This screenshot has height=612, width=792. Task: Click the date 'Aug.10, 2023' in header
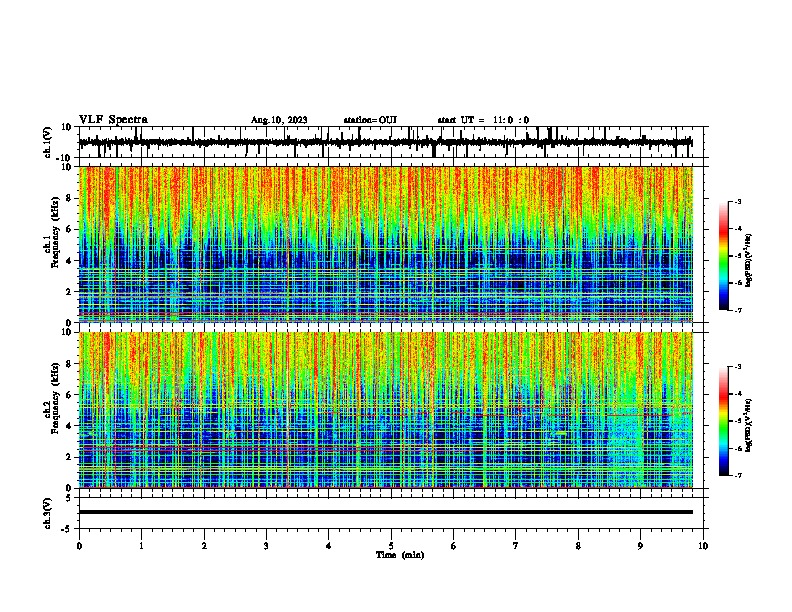coord(279,120)
